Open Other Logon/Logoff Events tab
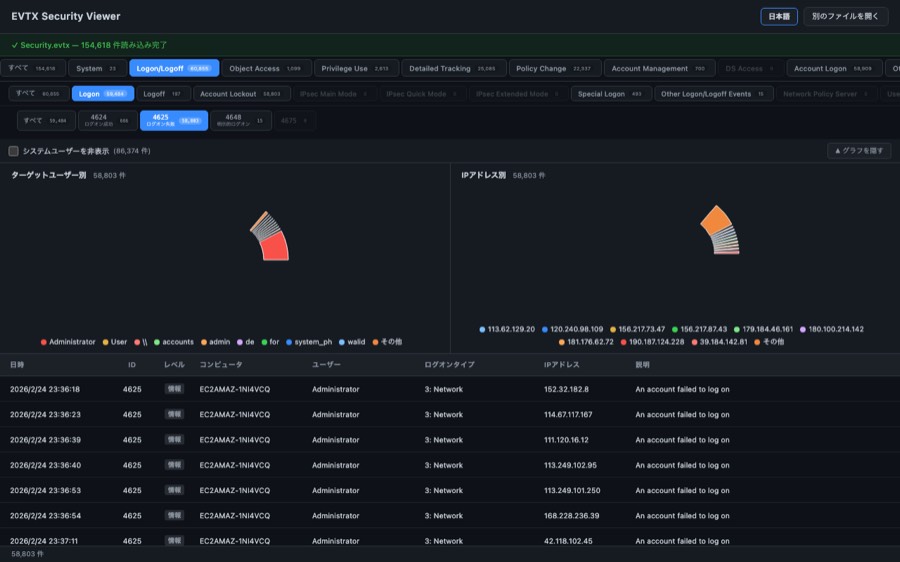 coord(713,94)
